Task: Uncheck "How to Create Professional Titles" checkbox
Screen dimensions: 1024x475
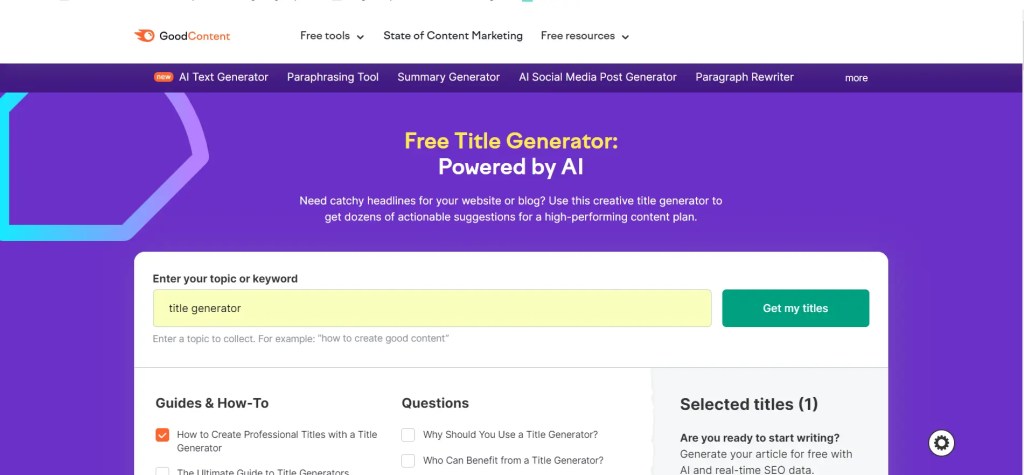Action: [x=162, y=435]
